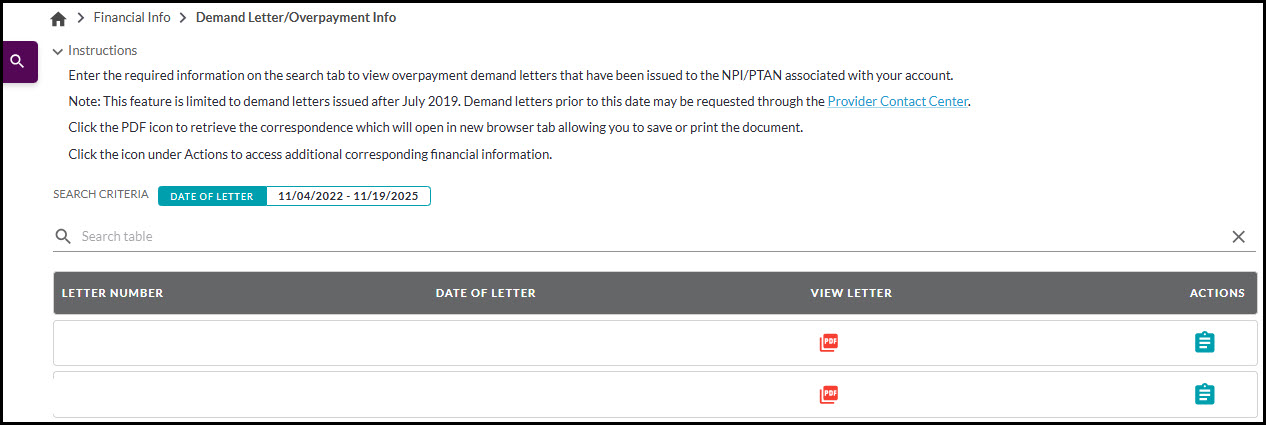This screenshot has height=425, width=1266.
Task: Click the Search table magnifier icon
Action: click(63, 237)
